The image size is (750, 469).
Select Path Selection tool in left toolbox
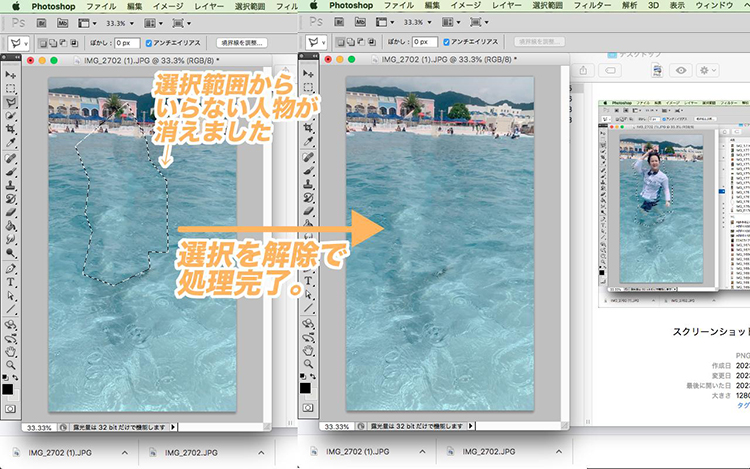click(11, 296)
